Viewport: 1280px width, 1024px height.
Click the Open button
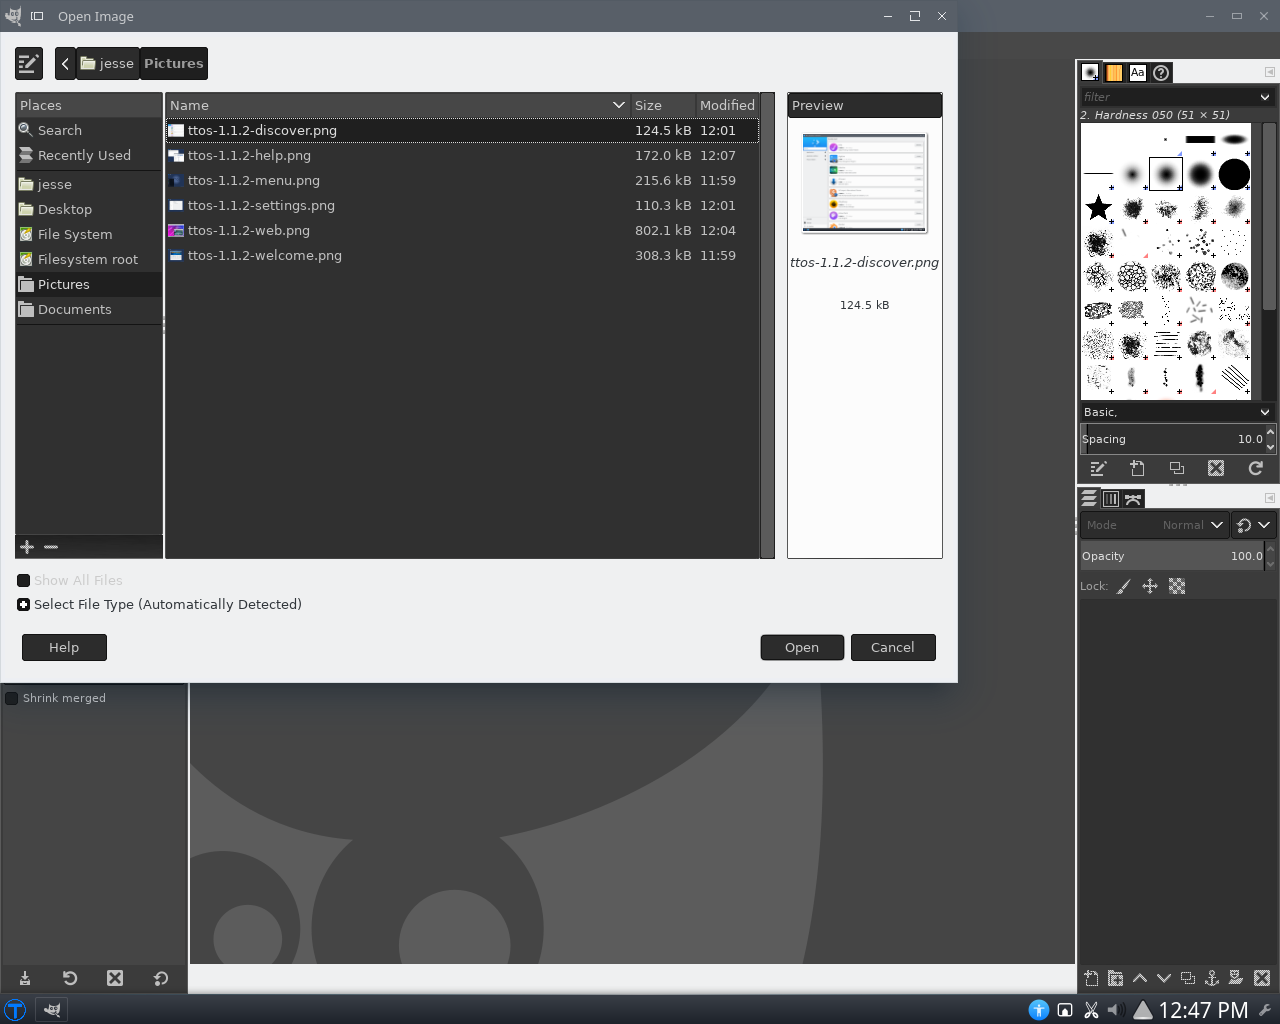(x=802, y=647)
